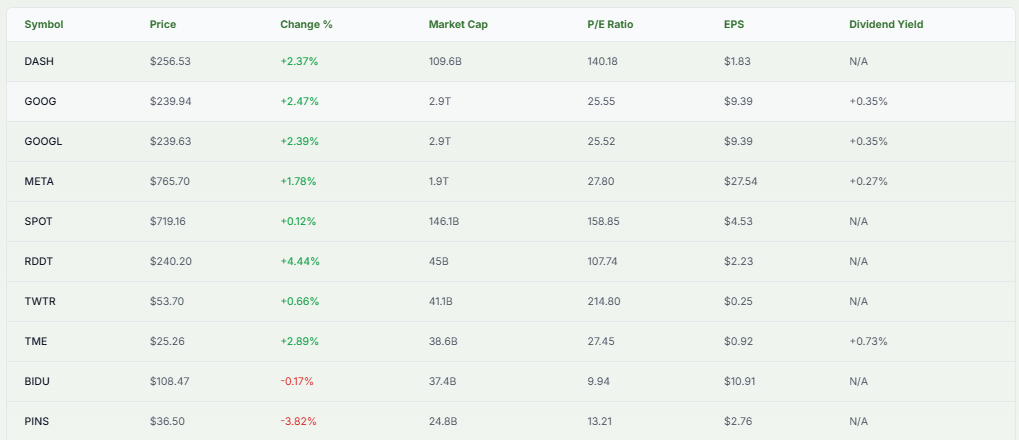This screenshot has height=440, width=1019.
Task: Click the Dividend Yield column header
Action: click(886, 24)
